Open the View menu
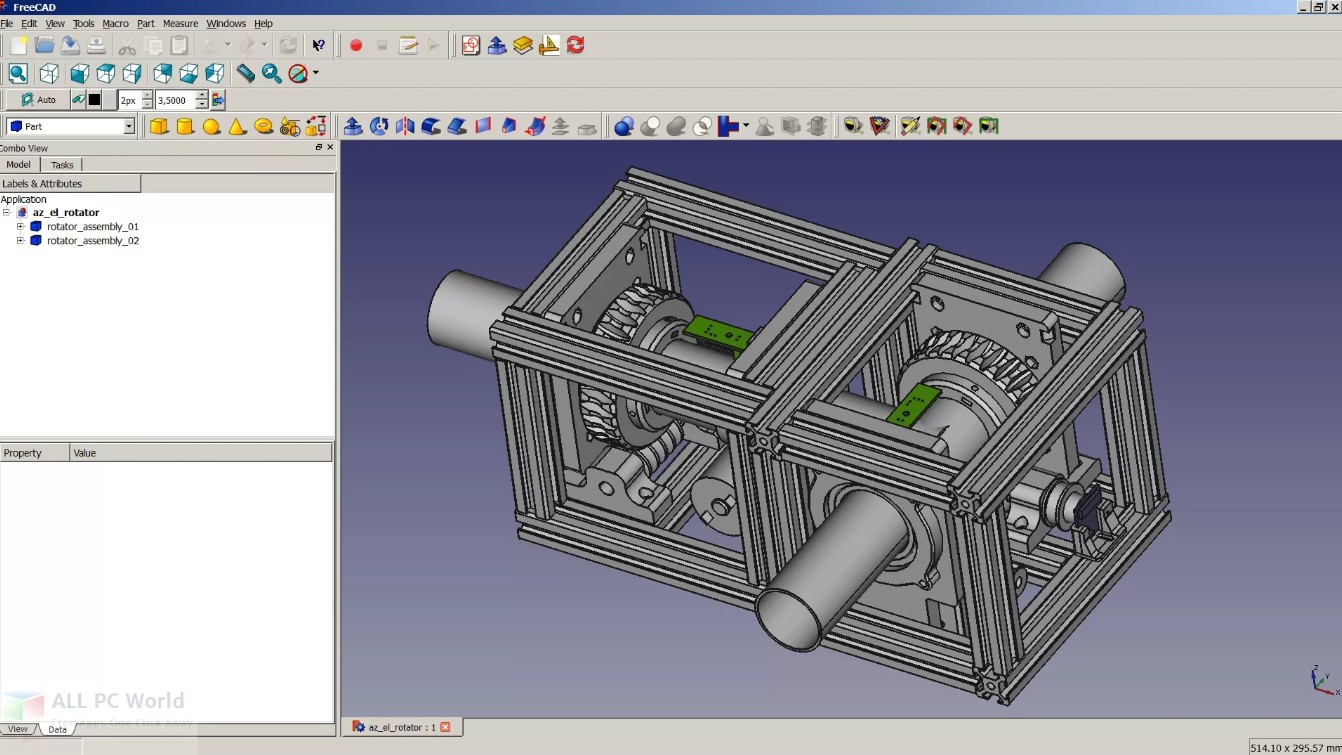This screenshot has height=755, width=1342. (x=55, y=23)
